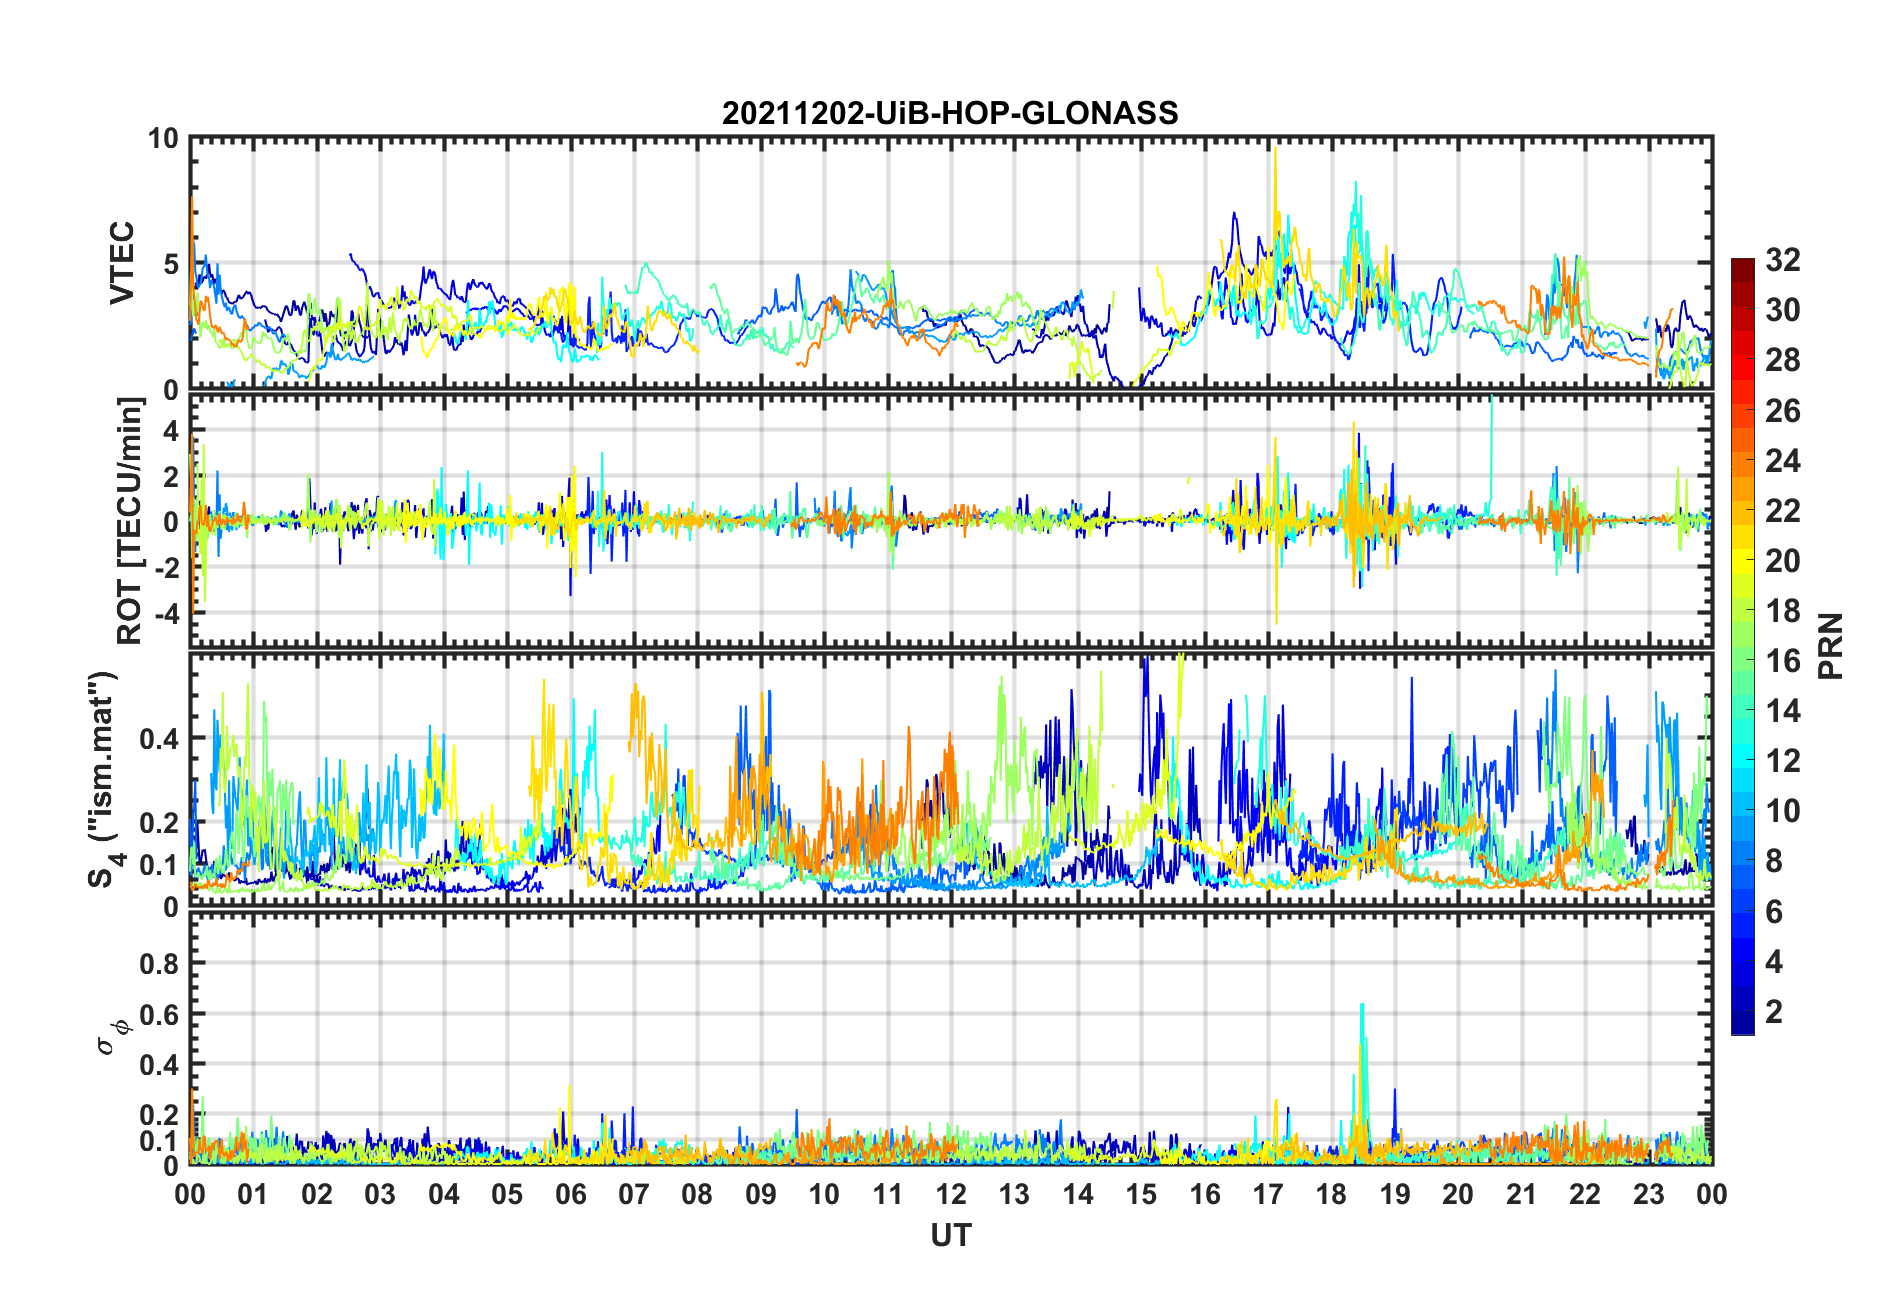1902x1292 pixels.
Task: Click the sigma phi y-axis label
Action: point(111,1036)
